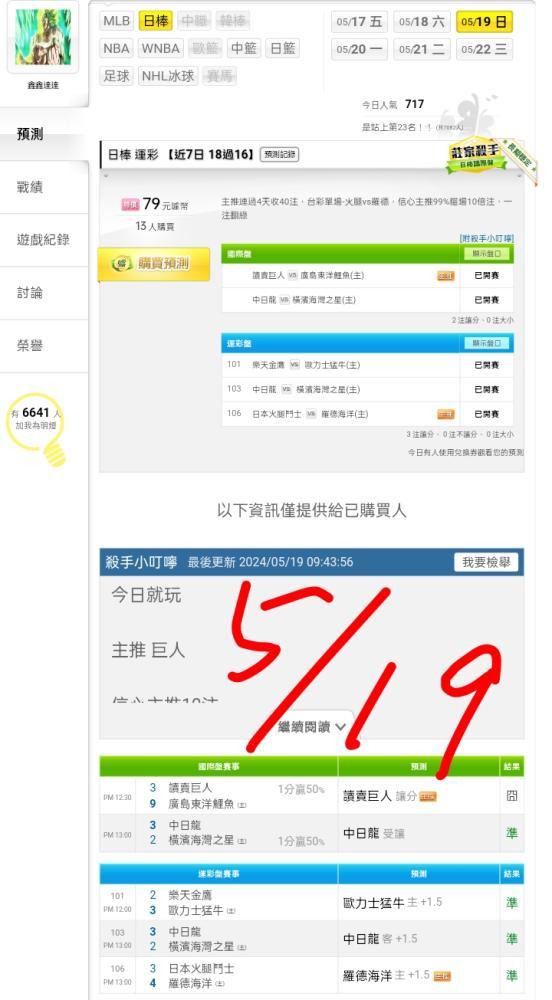Click the user avatar thumbnail
Image resolution: width=552 pixels, height=1000 pixels.
[x=43, y=37]
